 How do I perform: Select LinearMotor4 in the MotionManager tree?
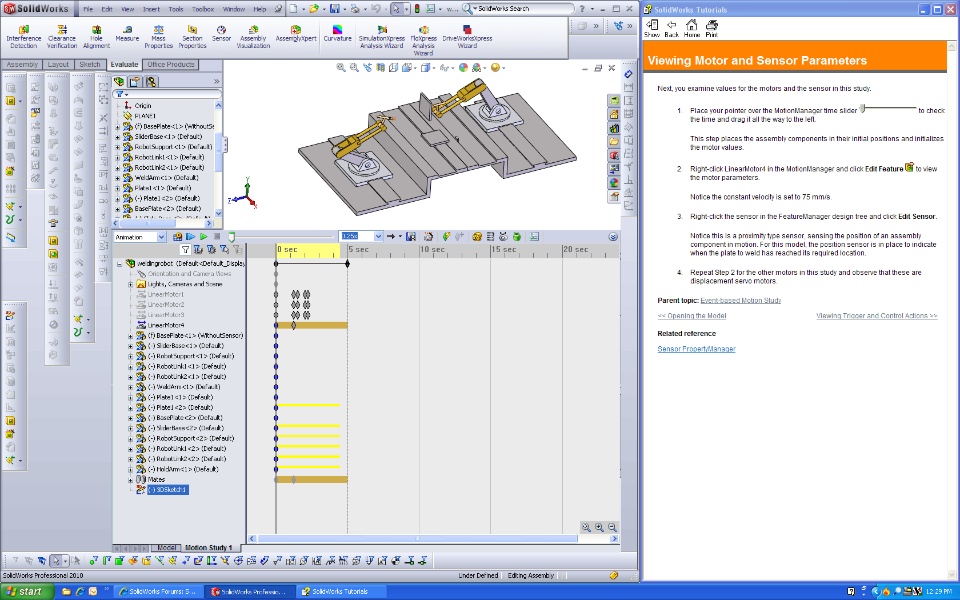(166, 325)
